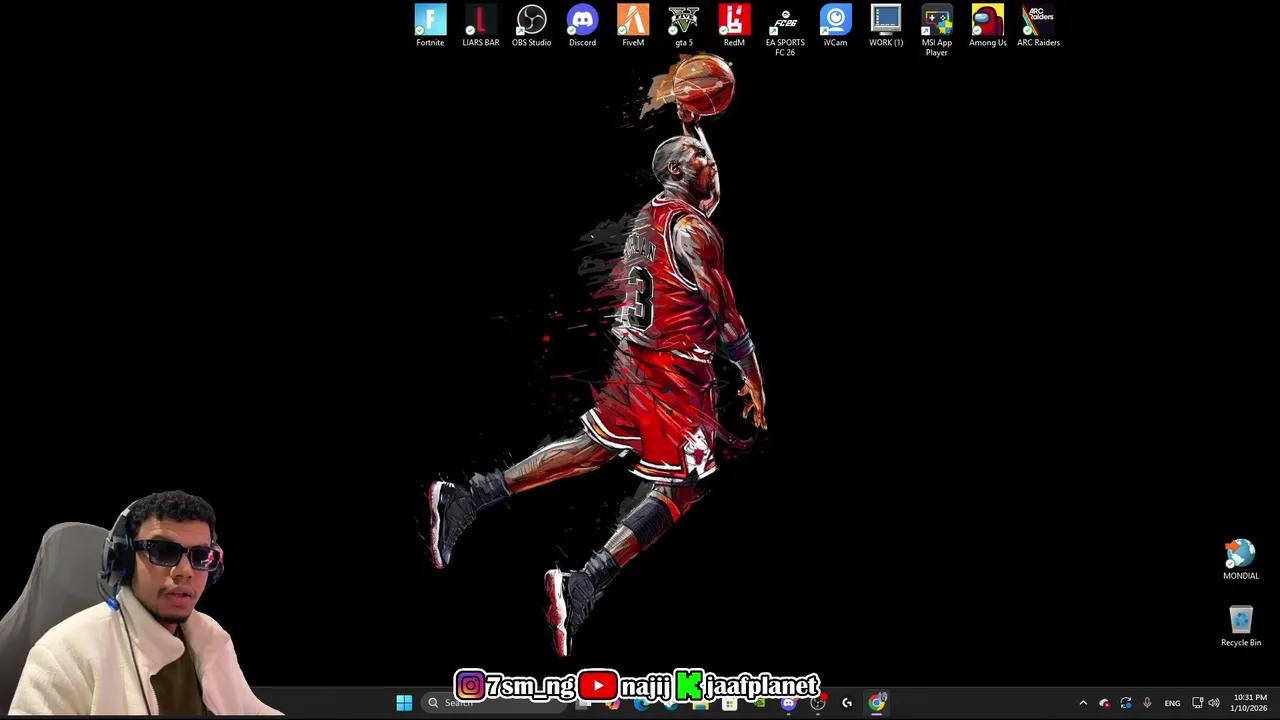1280x720 pixels.
Task: Open the volume speaker tray icon
Action: click(1214, 703)
